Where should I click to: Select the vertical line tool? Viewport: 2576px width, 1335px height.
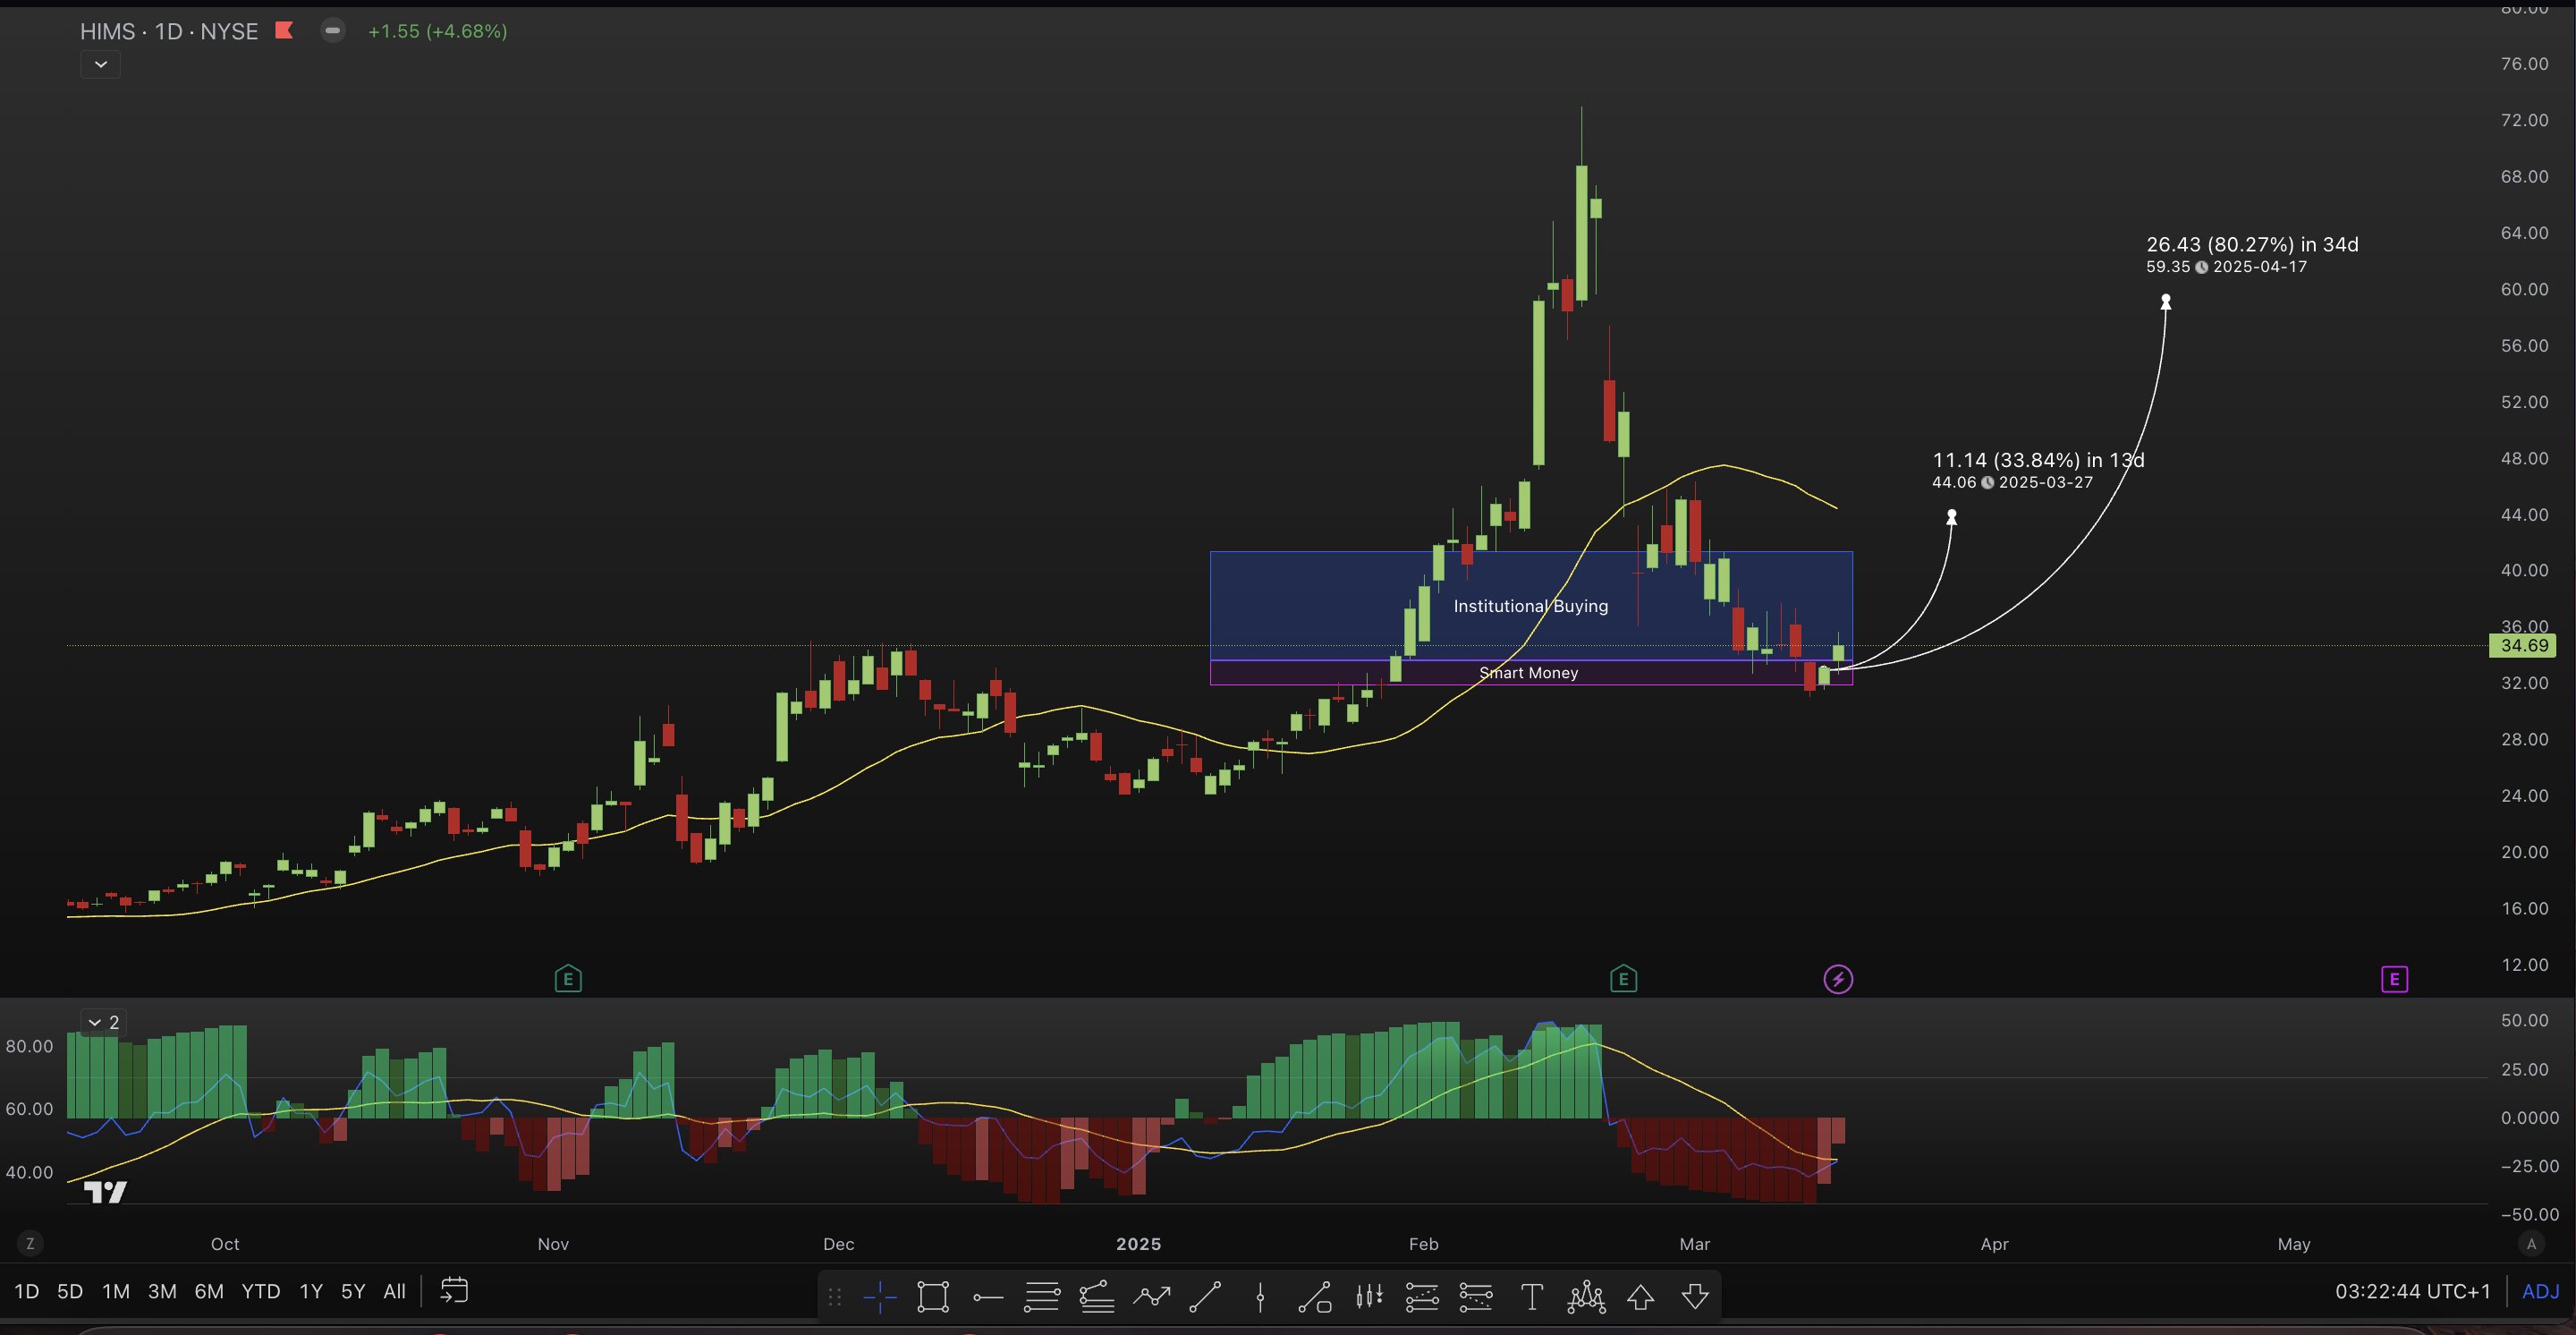tap(1260, 1297)
